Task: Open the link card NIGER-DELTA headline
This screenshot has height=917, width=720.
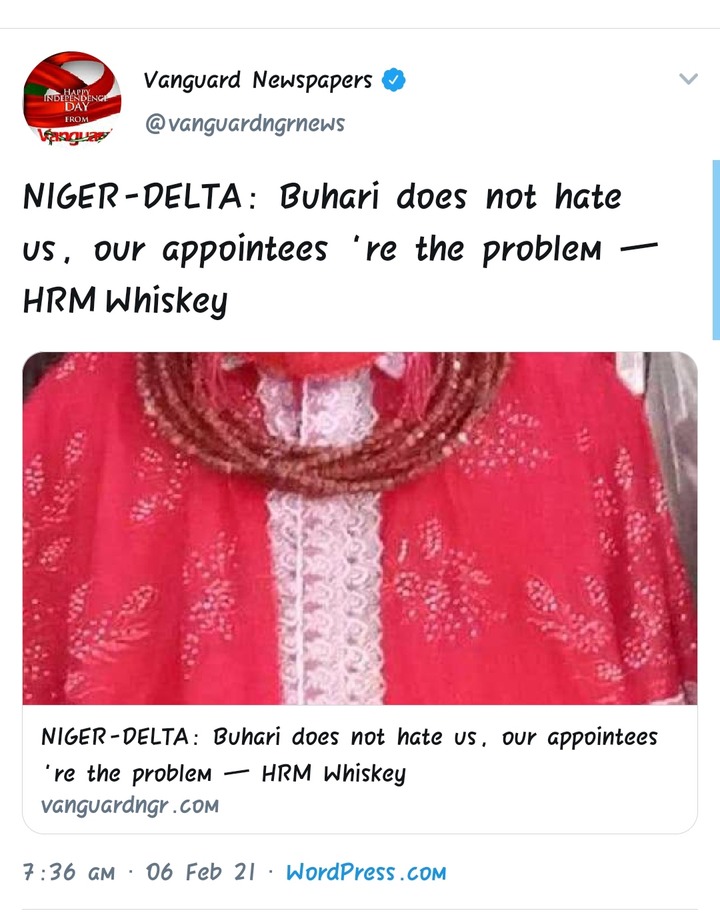Action: click(349, 755)
